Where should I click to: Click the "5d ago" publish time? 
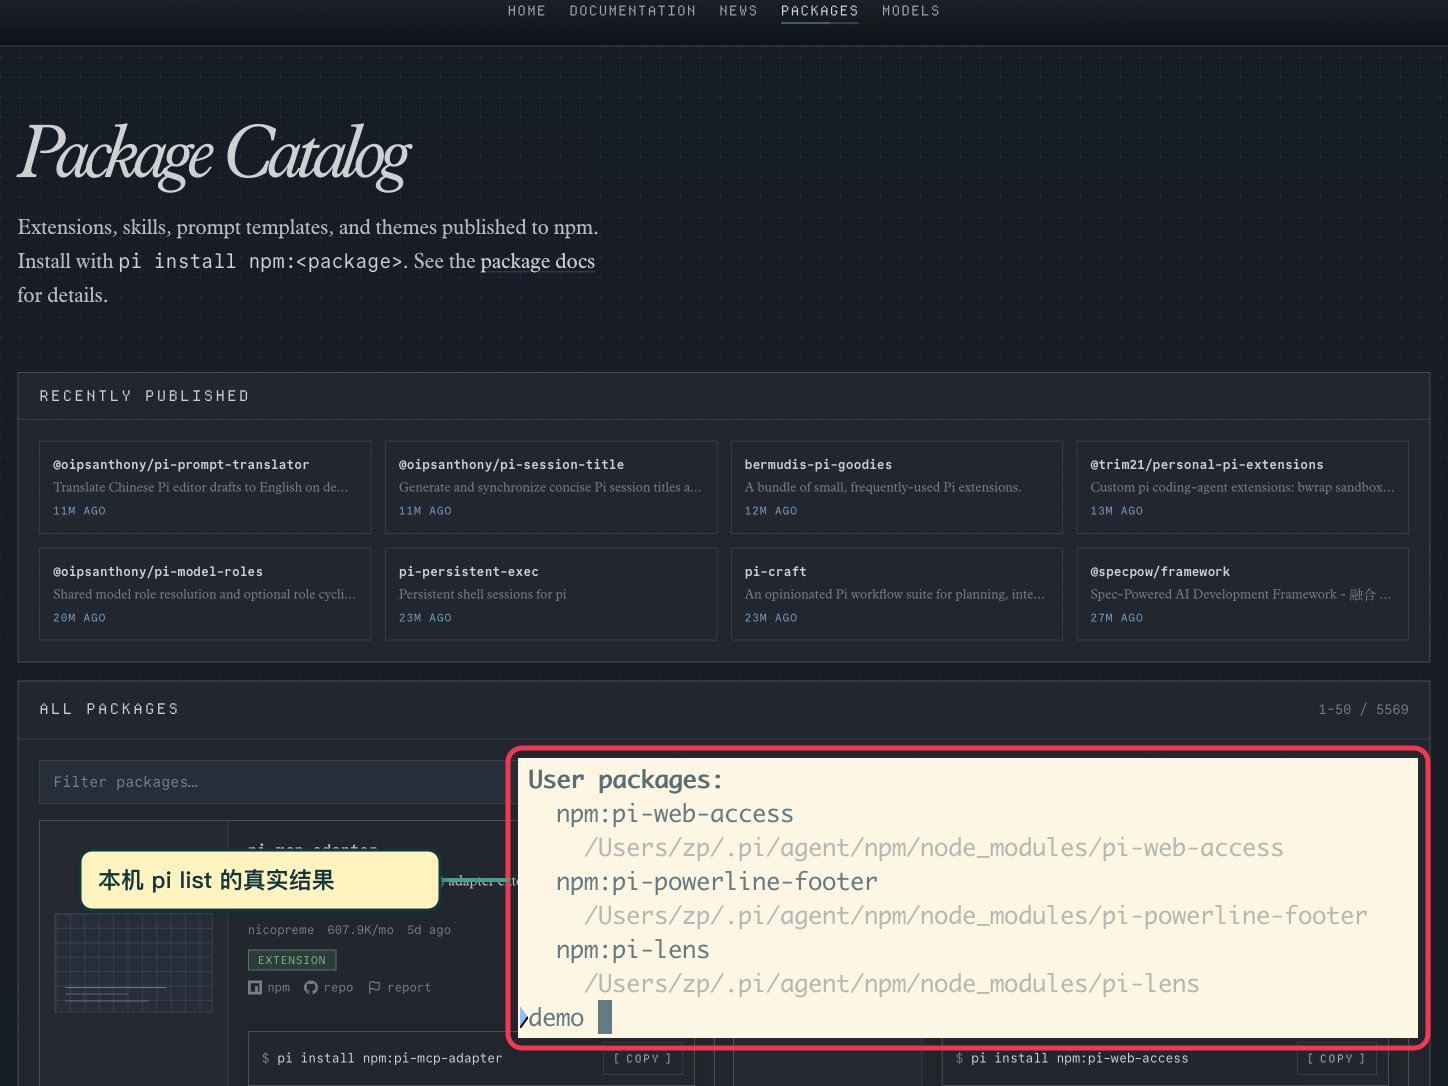click(x=429, y=930)
